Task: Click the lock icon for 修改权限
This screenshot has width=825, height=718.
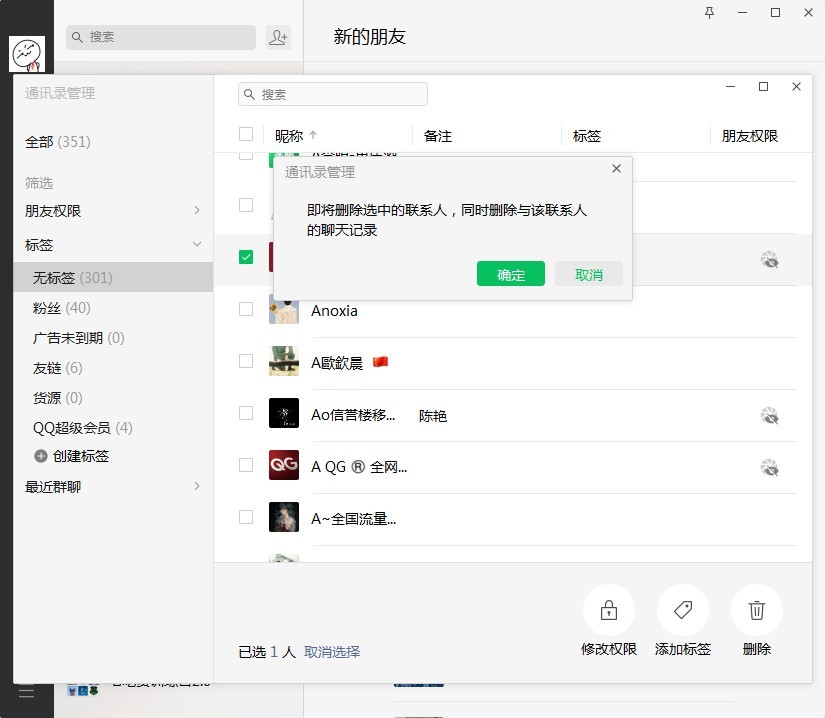Action: click(608, 610)
